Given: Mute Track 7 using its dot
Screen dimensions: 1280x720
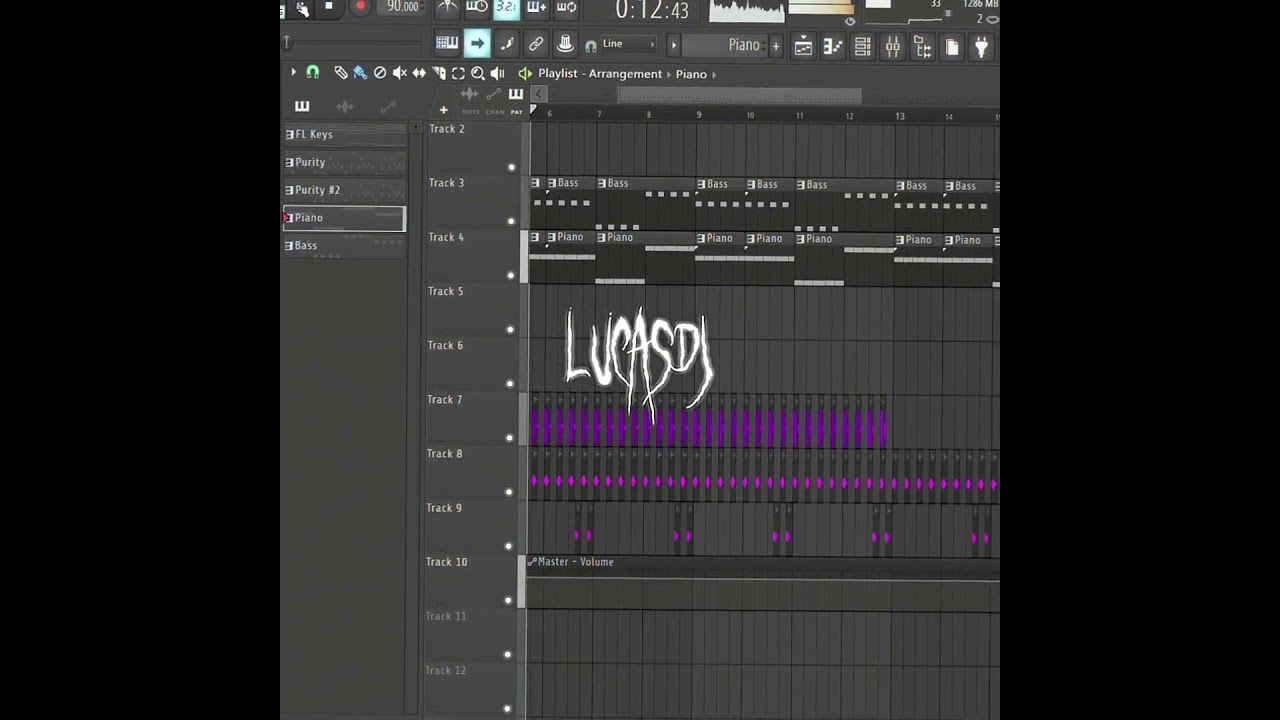Looking at the screenshot, I should [511, 438].
